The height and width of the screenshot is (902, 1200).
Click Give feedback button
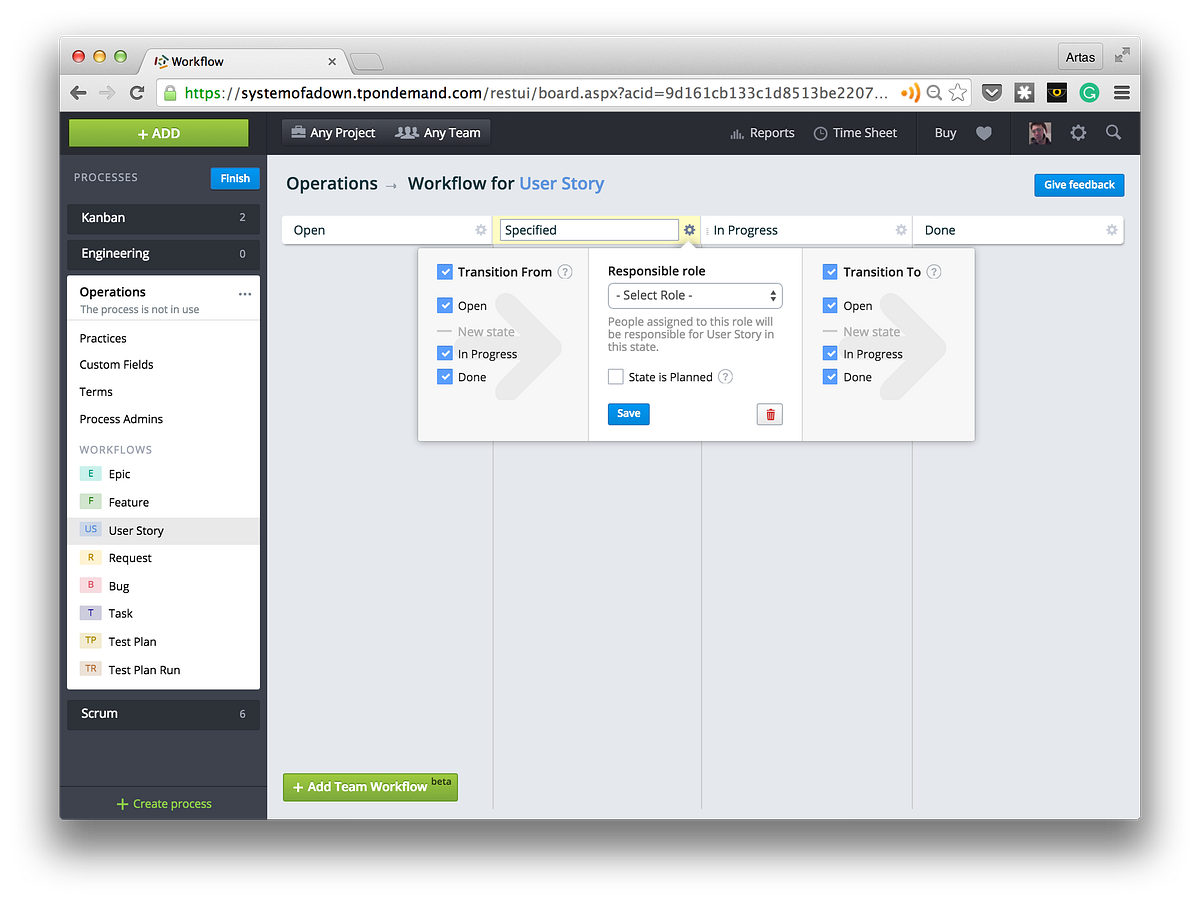pyautogui.click(x=1079, y=185)
